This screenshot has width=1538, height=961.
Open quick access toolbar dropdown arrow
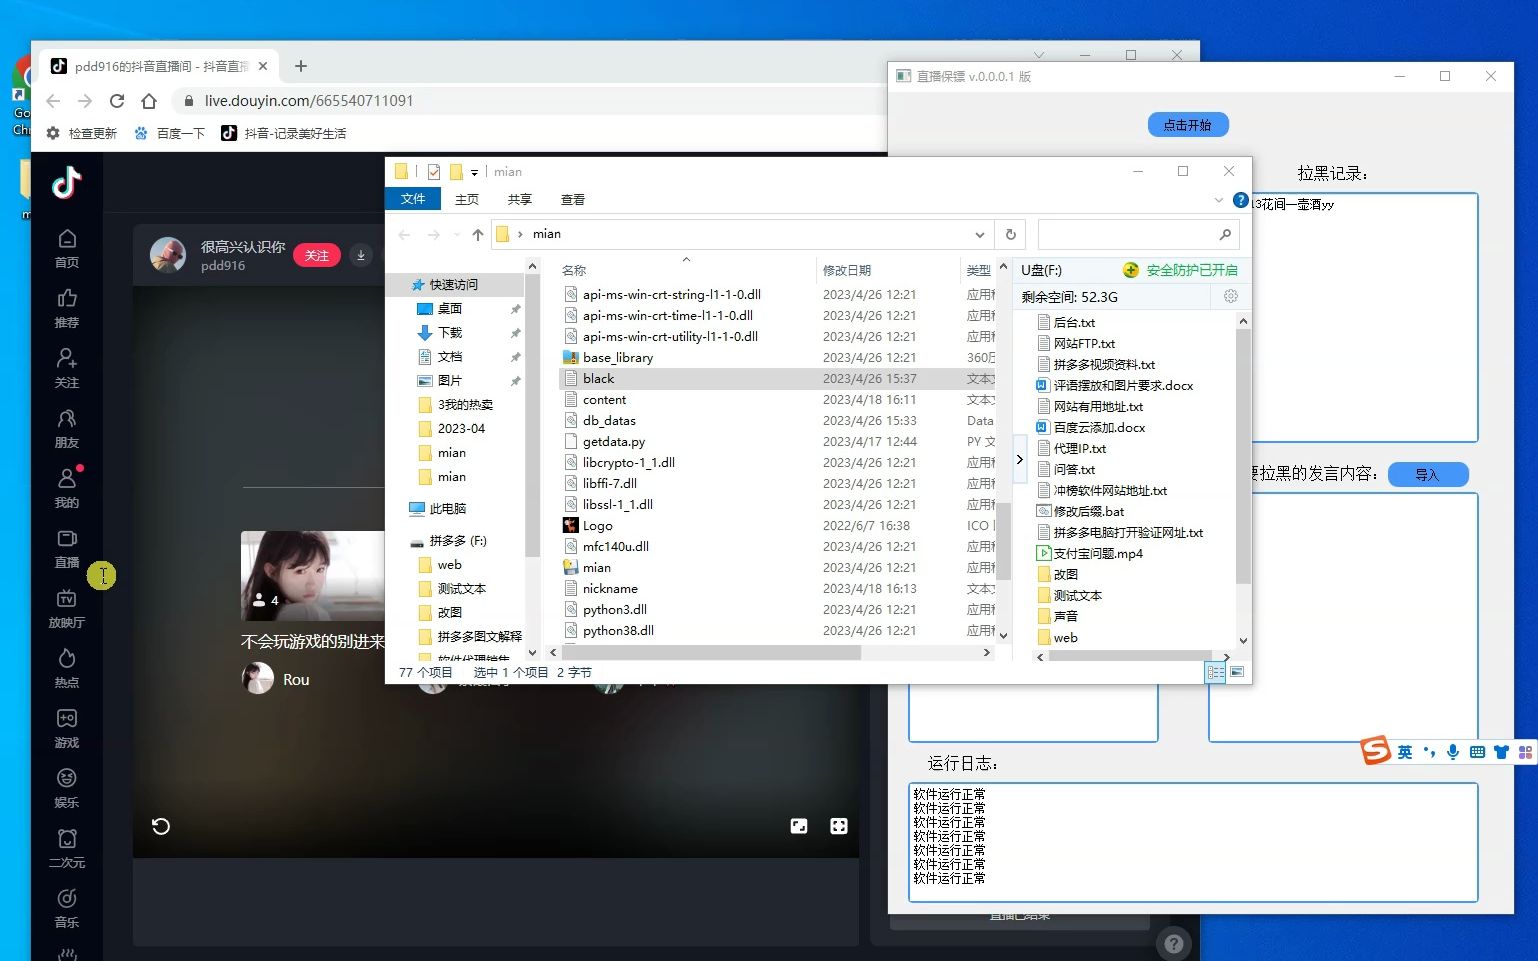pyautogui.click(x=474, y=172)
